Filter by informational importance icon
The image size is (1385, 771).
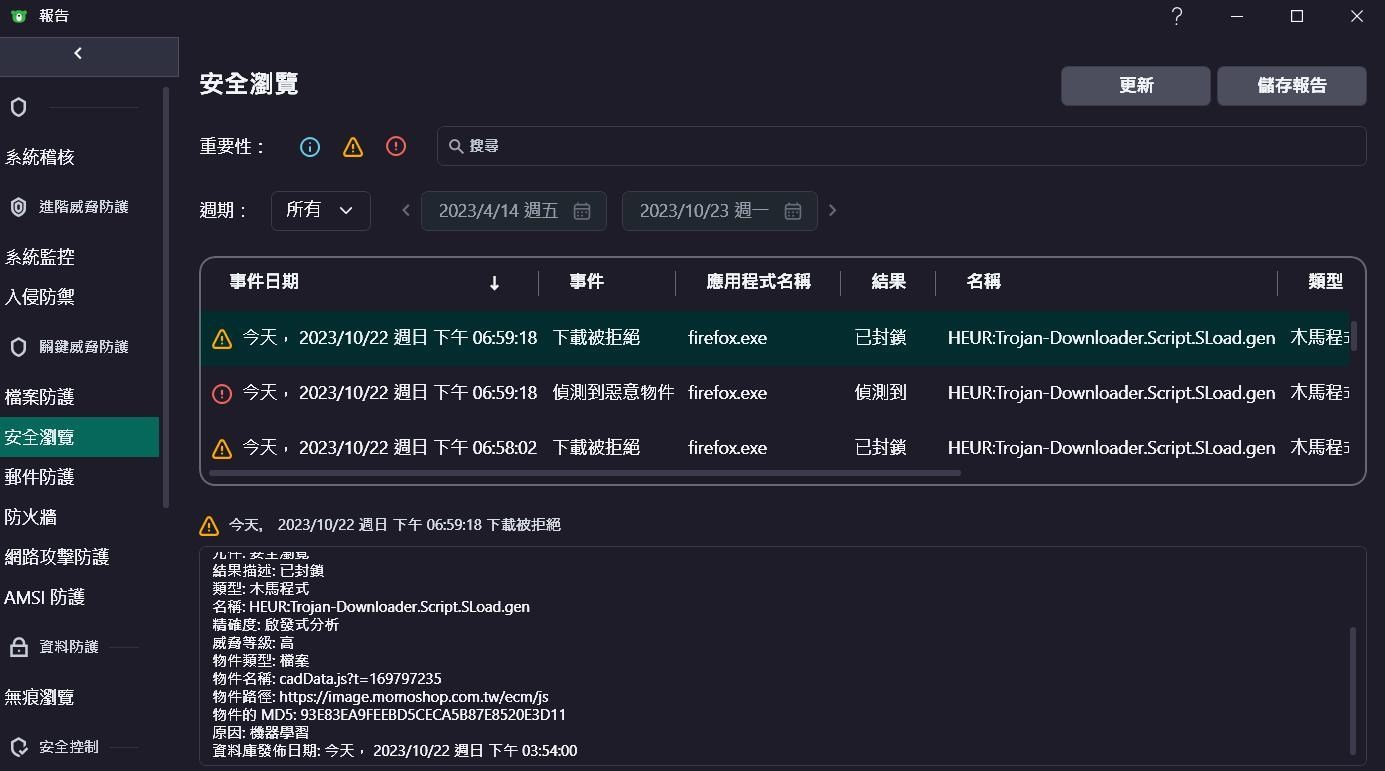[310, 147]
